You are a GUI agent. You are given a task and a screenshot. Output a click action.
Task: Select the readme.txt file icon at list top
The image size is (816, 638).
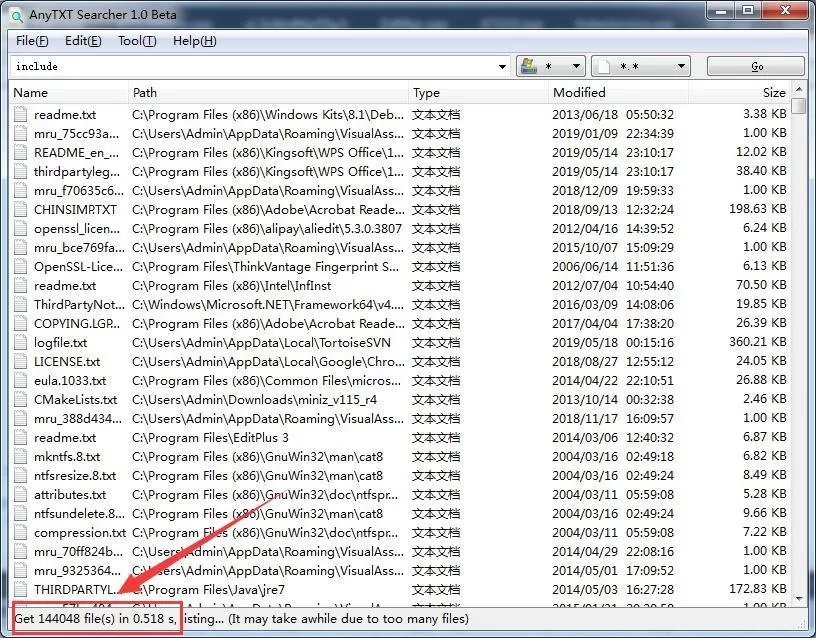click(22, 114)
